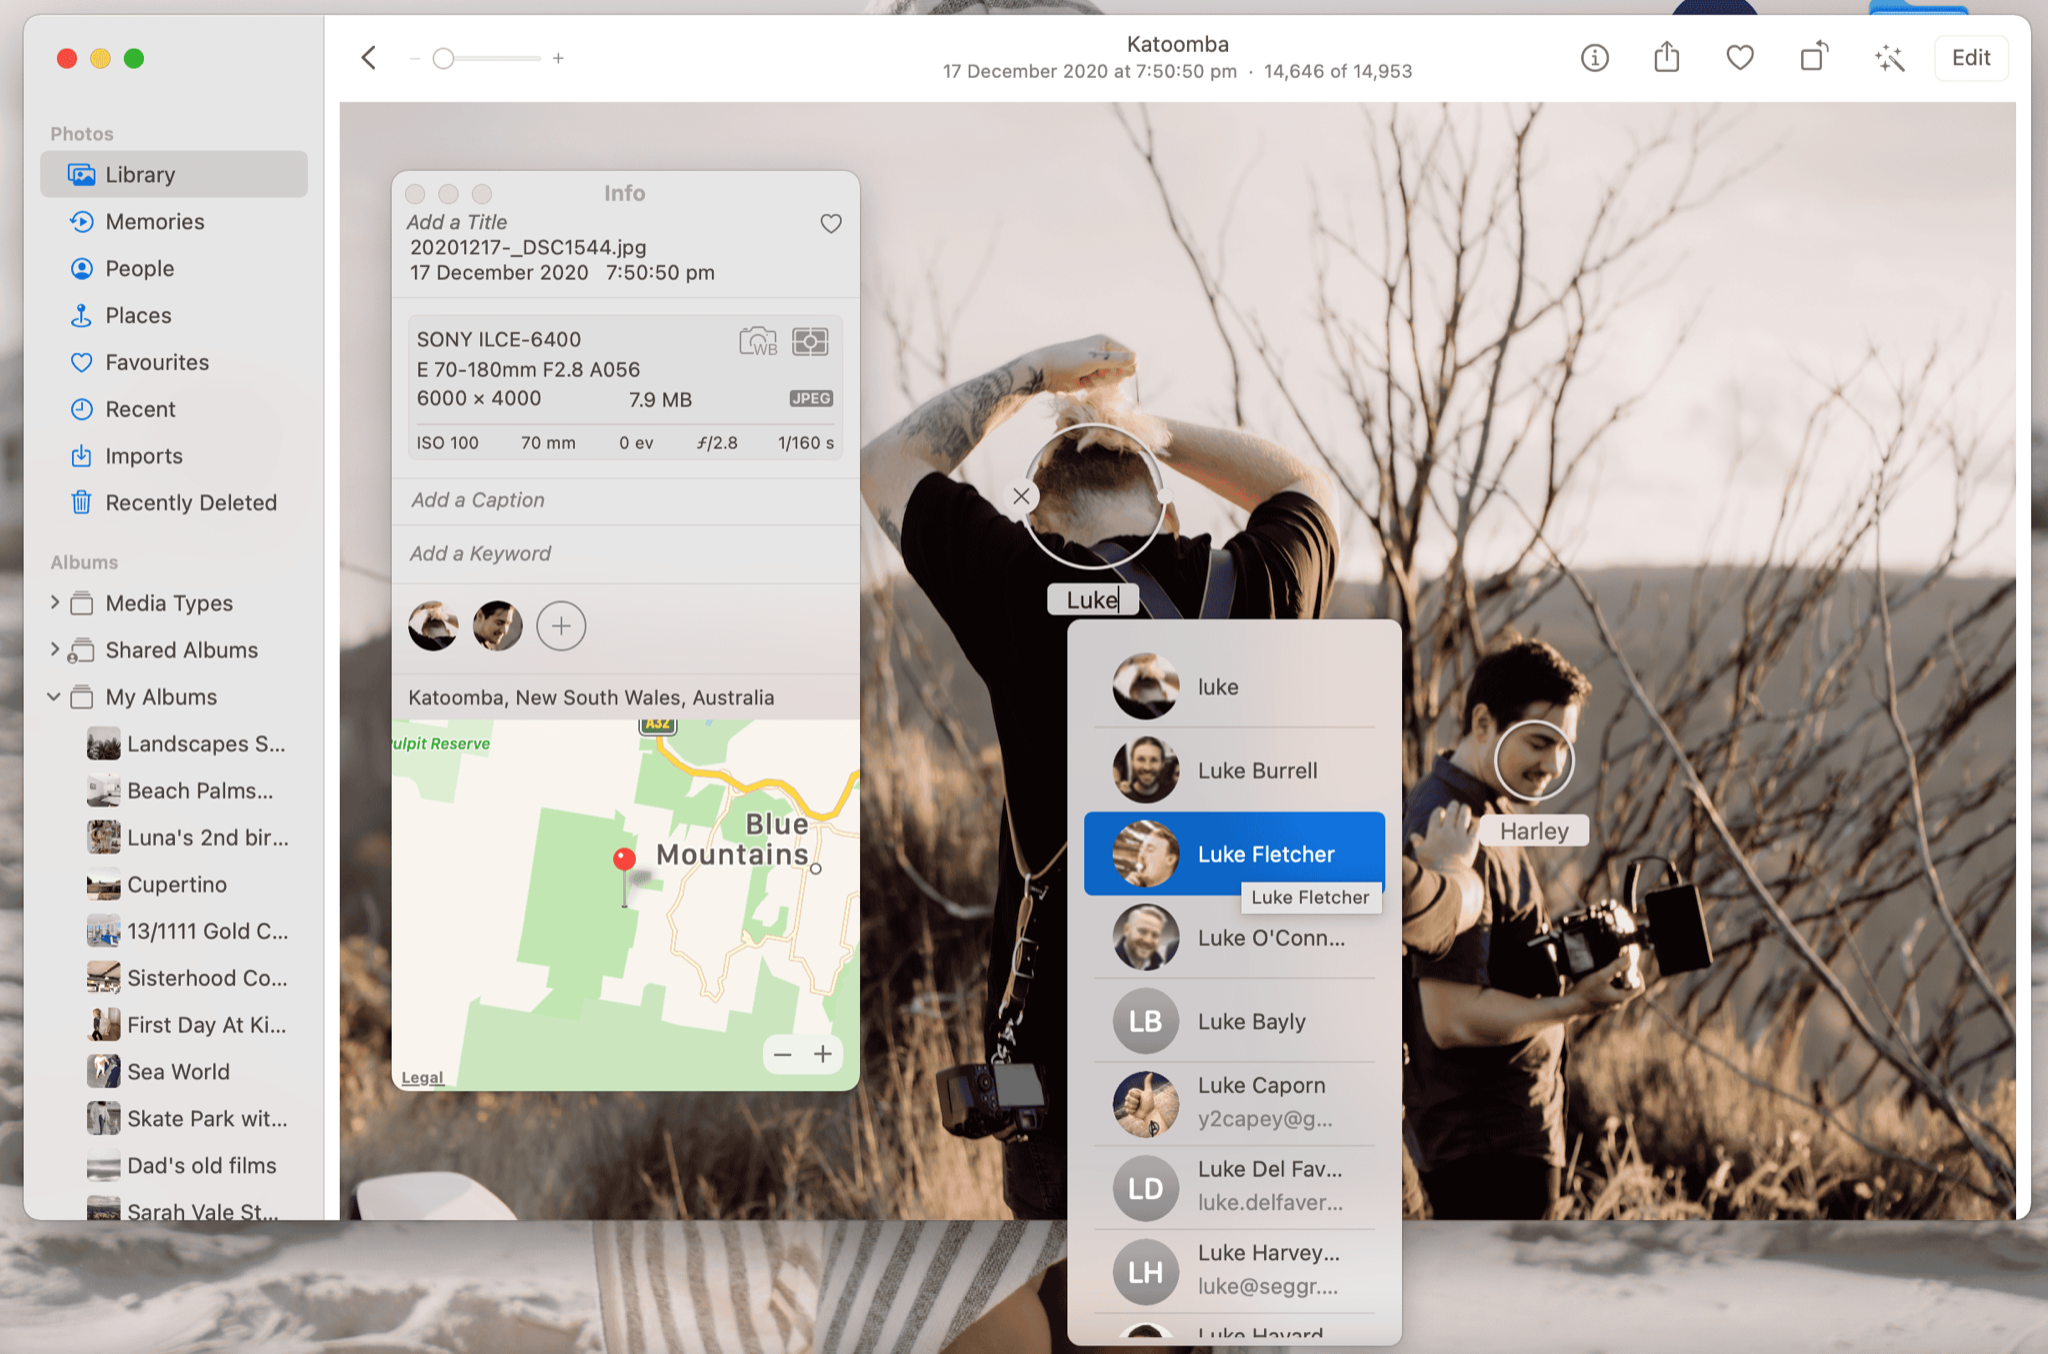
Task: Toggle the heart in the Info panel
Action: pyautogui.click(x=831, y=223)
